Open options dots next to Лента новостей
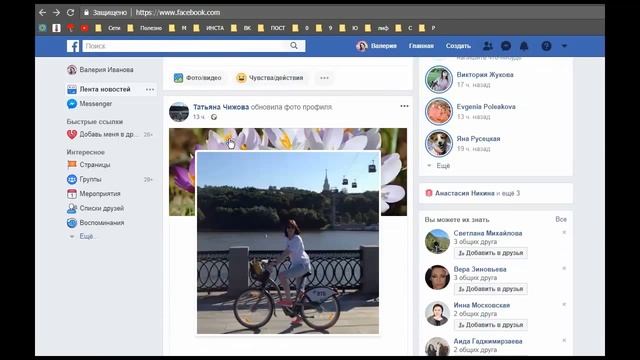 pyautogui.click(x=150, y=89)
